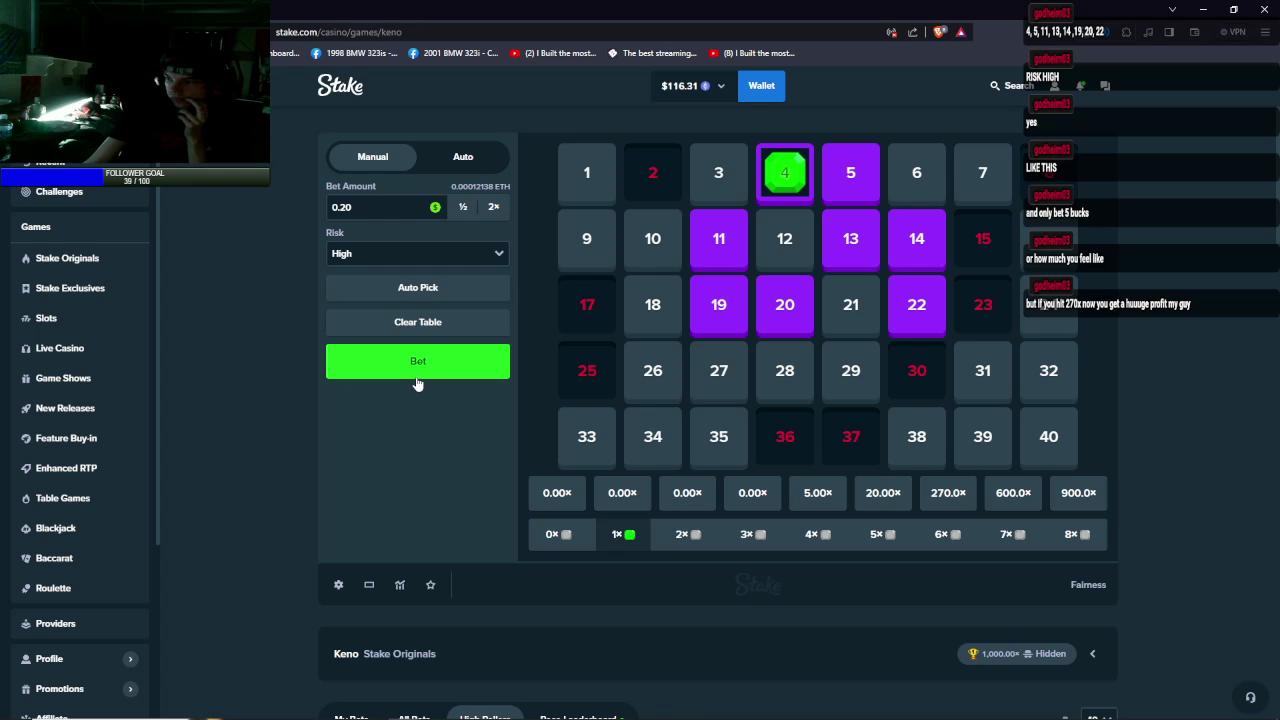The image size is (1280, 720).
Task: Expand the balance currency dropdown
Action: tap(721, 86)
